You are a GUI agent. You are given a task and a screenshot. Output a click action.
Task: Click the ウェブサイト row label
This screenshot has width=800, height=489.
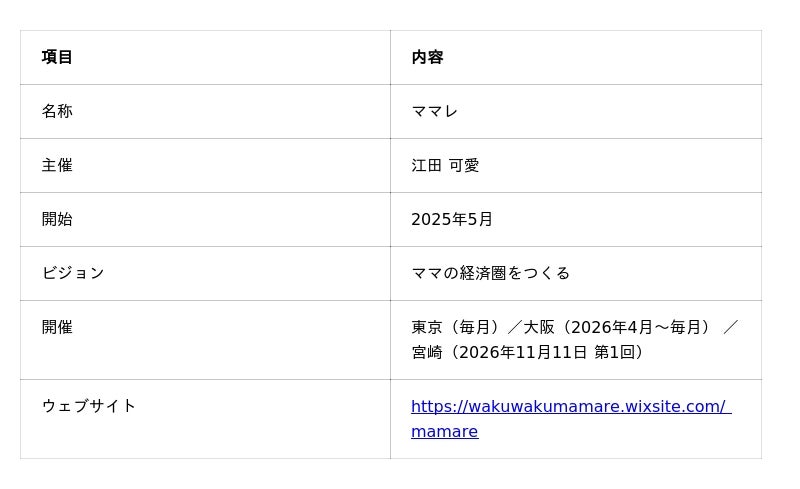click(89, 406)
